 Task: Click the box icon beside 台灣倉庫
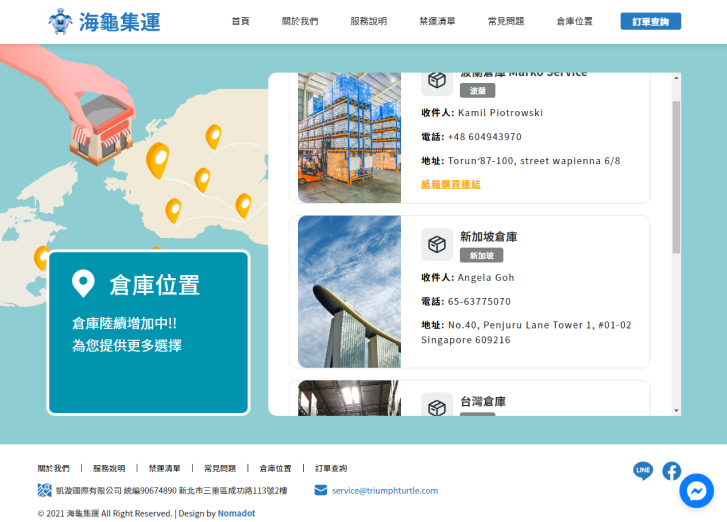pyautogui.click(x=436, y=406)
